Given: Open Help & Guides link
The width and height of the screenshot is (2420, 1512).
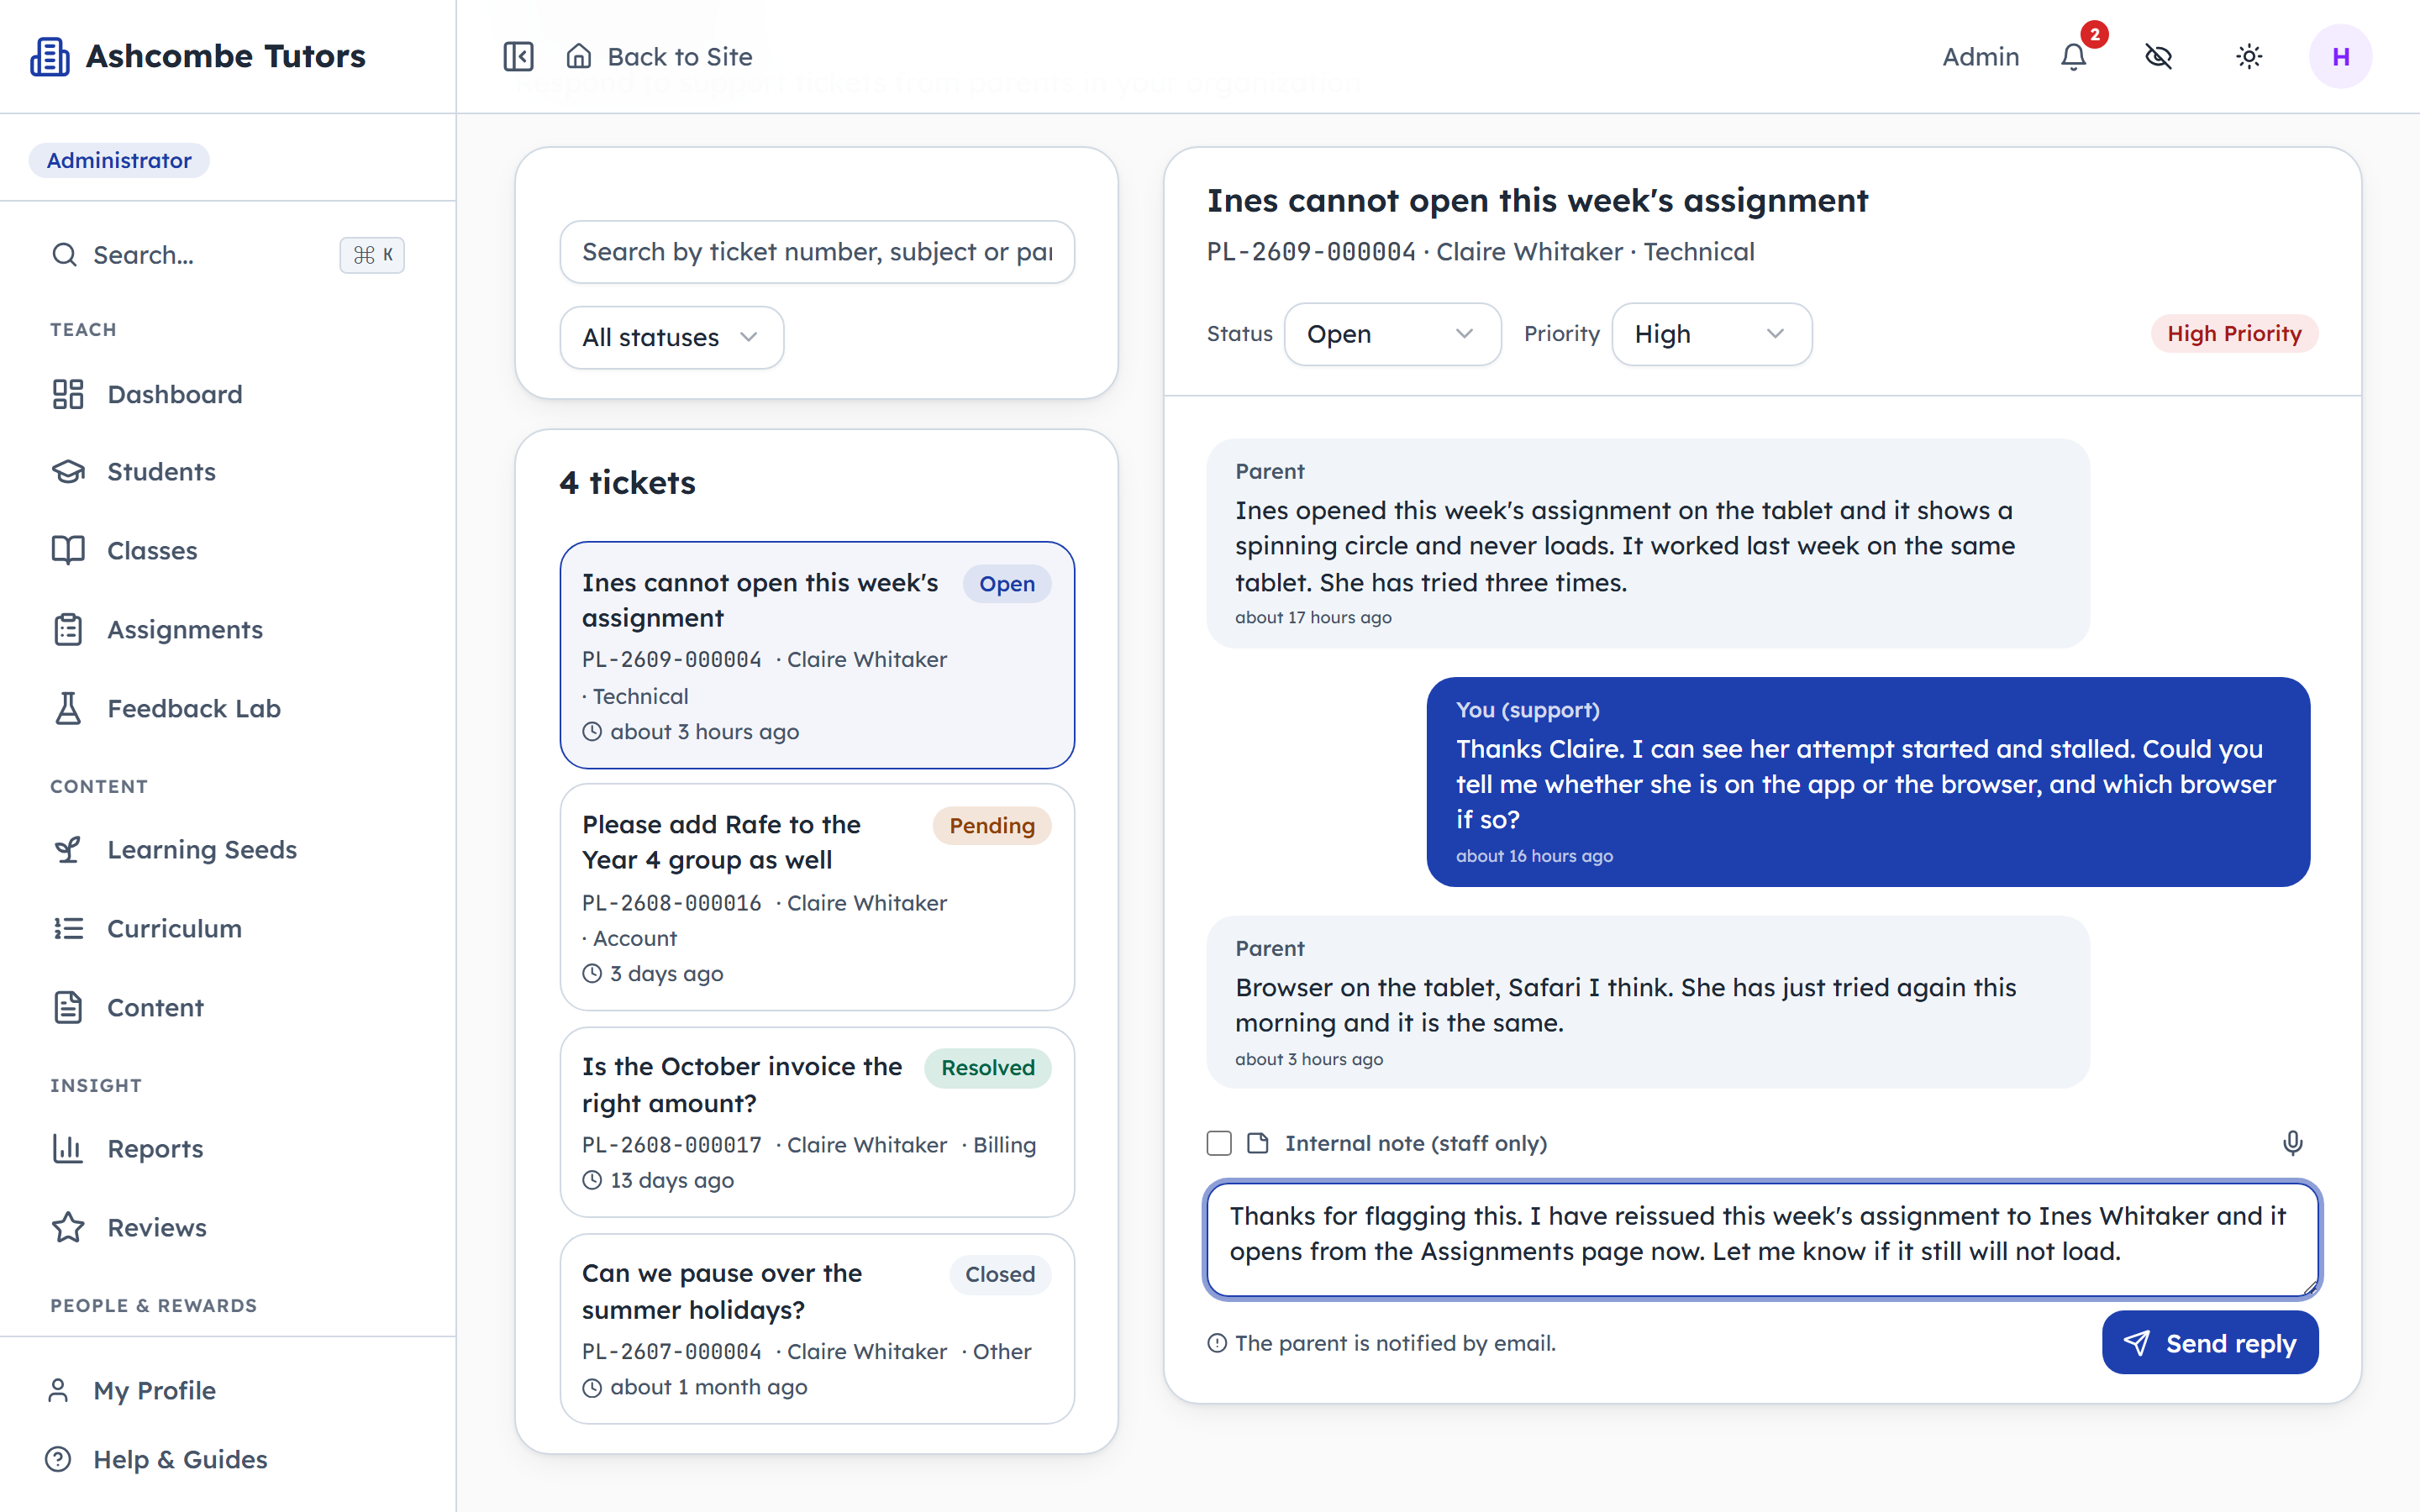Looking at the screenshot, I should click(x=228, y=1460).
